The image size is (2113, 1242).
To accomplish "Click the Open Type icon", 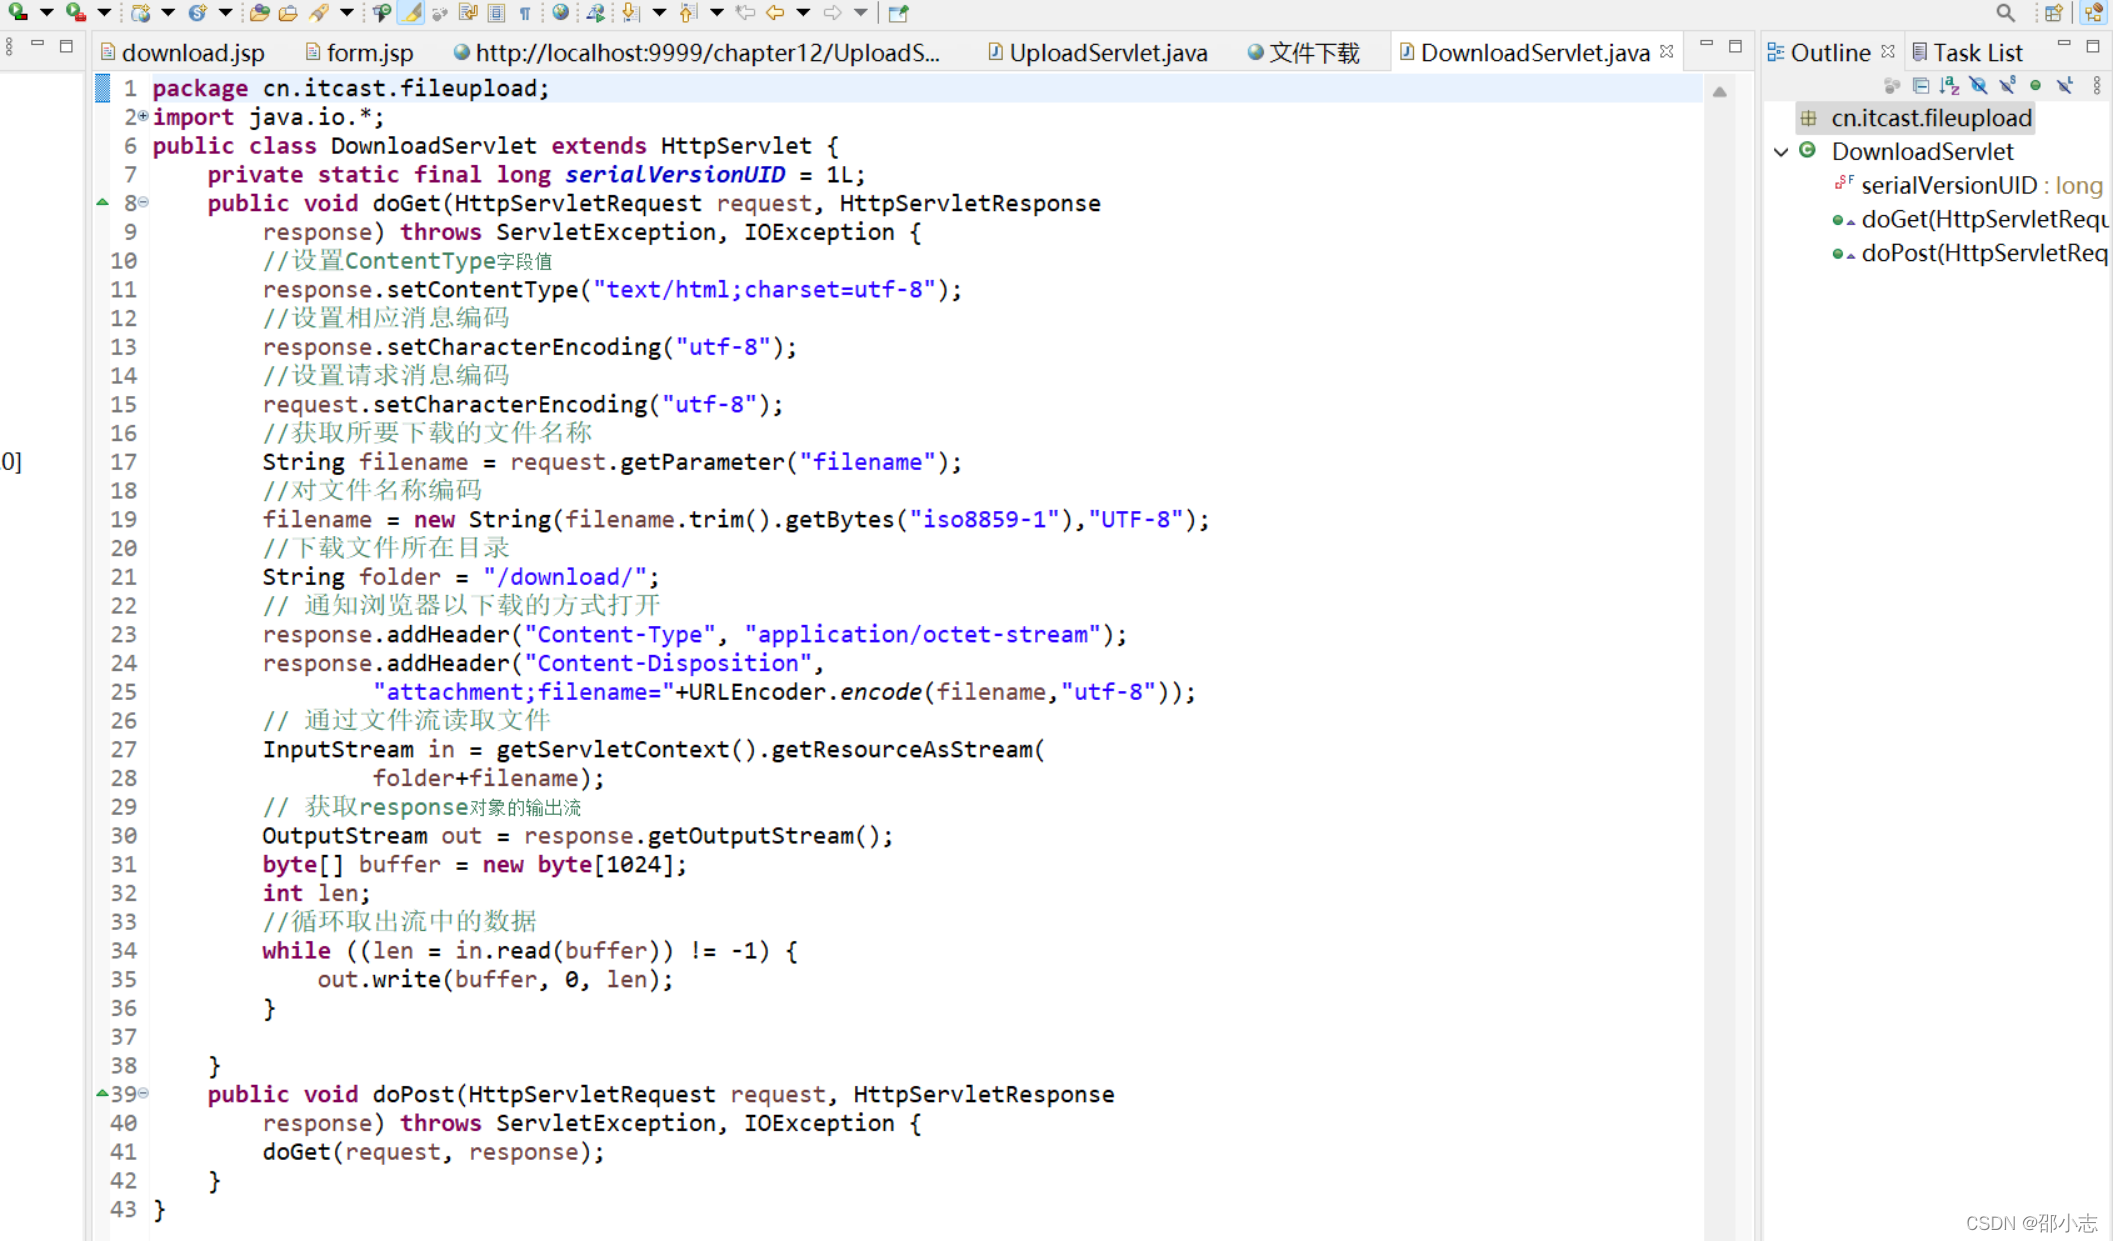I will click(260, 13).
